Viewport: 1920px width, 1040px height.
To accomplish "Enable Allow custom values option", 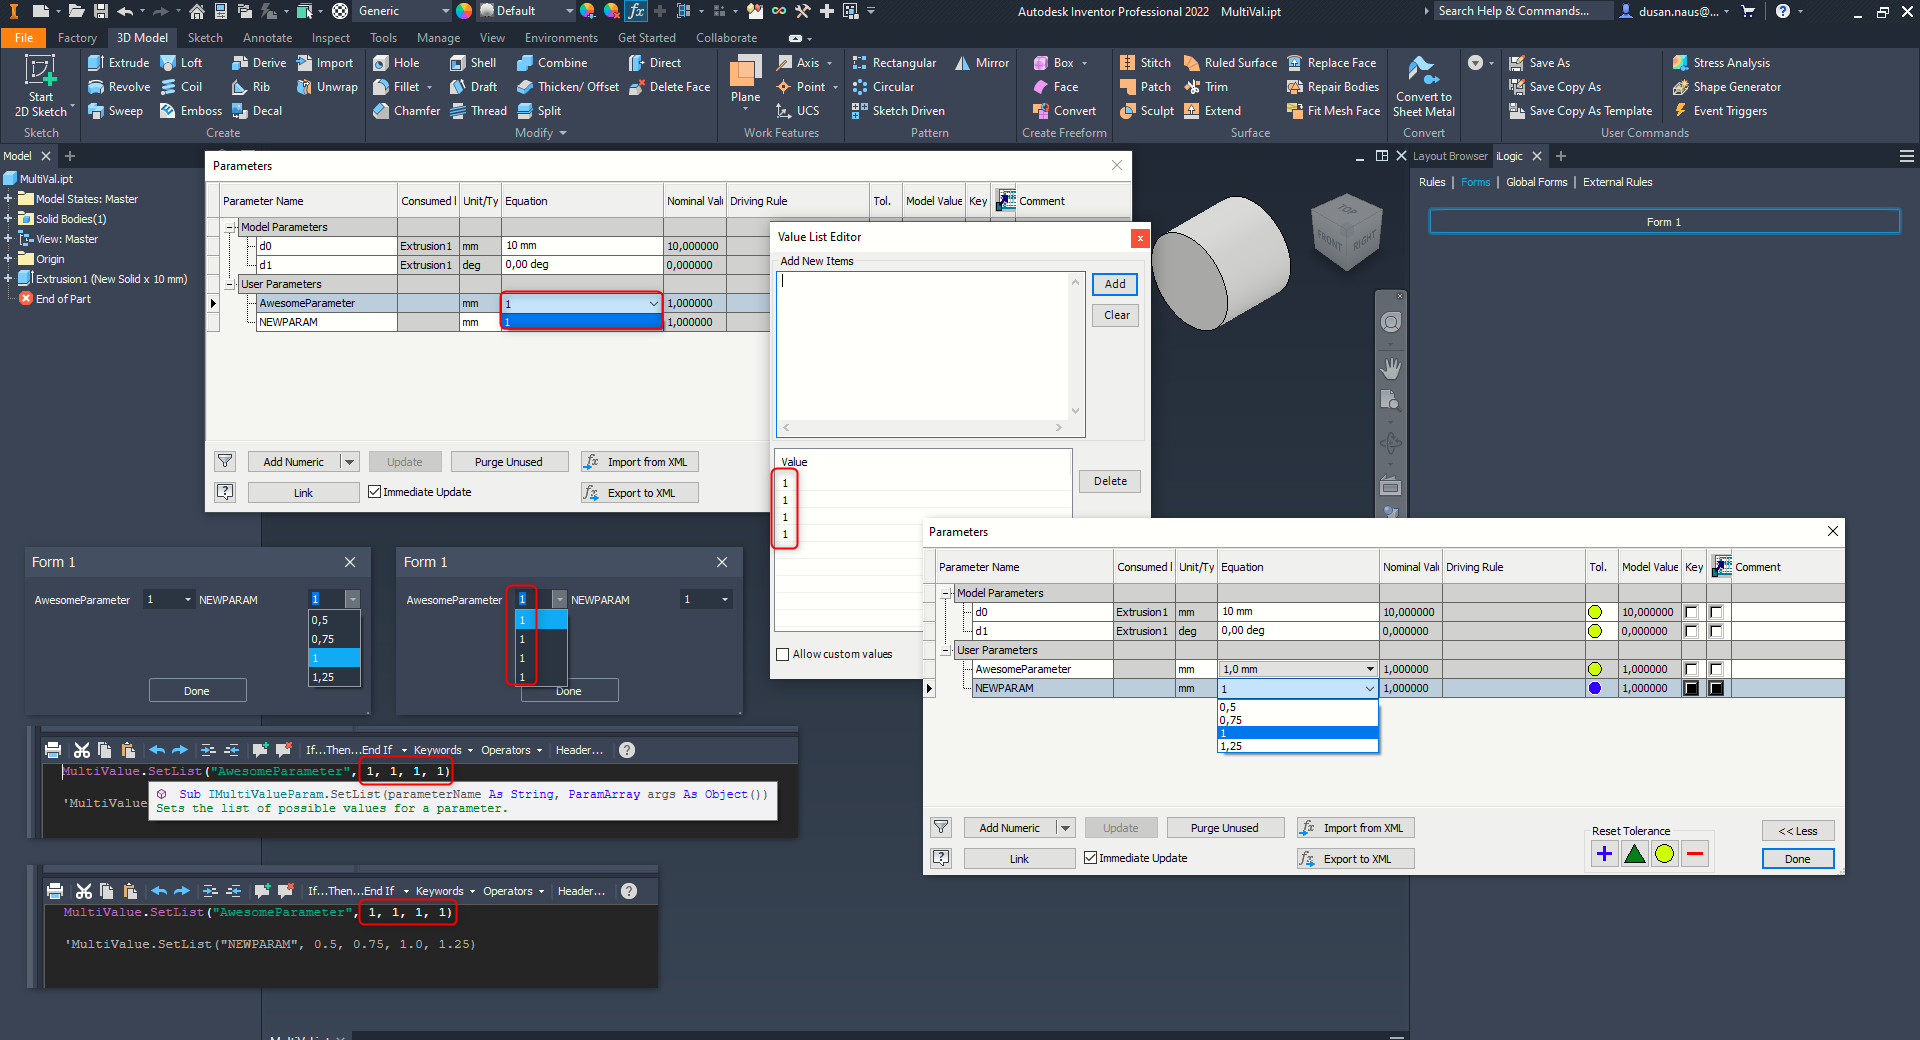I will 784,654.
